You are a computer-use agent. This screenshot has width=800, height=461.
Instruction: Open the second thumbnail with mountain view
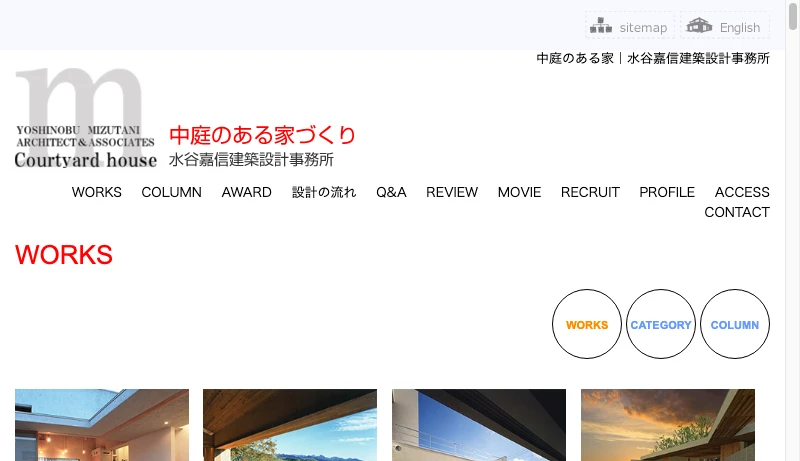tap(290, 425)
